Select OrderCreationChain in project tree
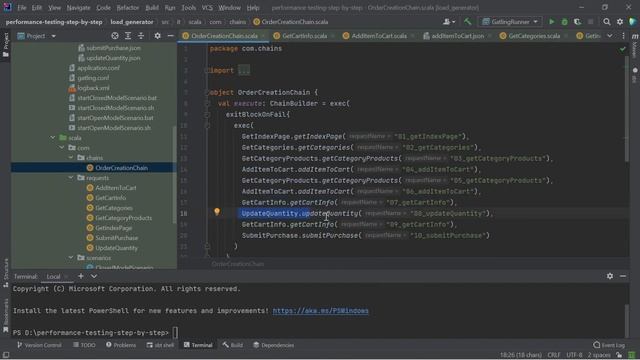 [x=121, y=168]
